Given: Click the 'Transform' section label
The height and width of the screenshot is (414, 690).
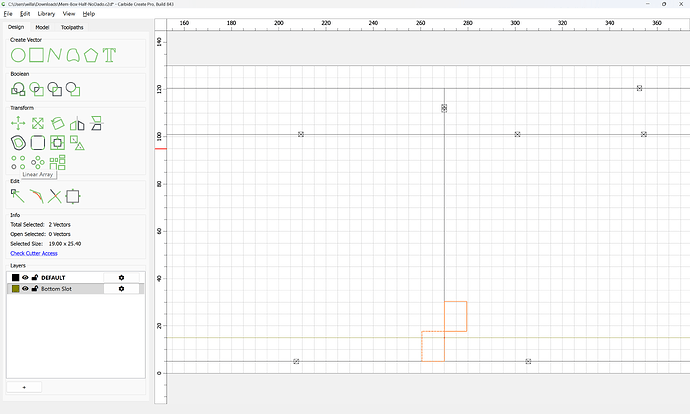Looking at the screenshot, I should (x=22, y=108).
